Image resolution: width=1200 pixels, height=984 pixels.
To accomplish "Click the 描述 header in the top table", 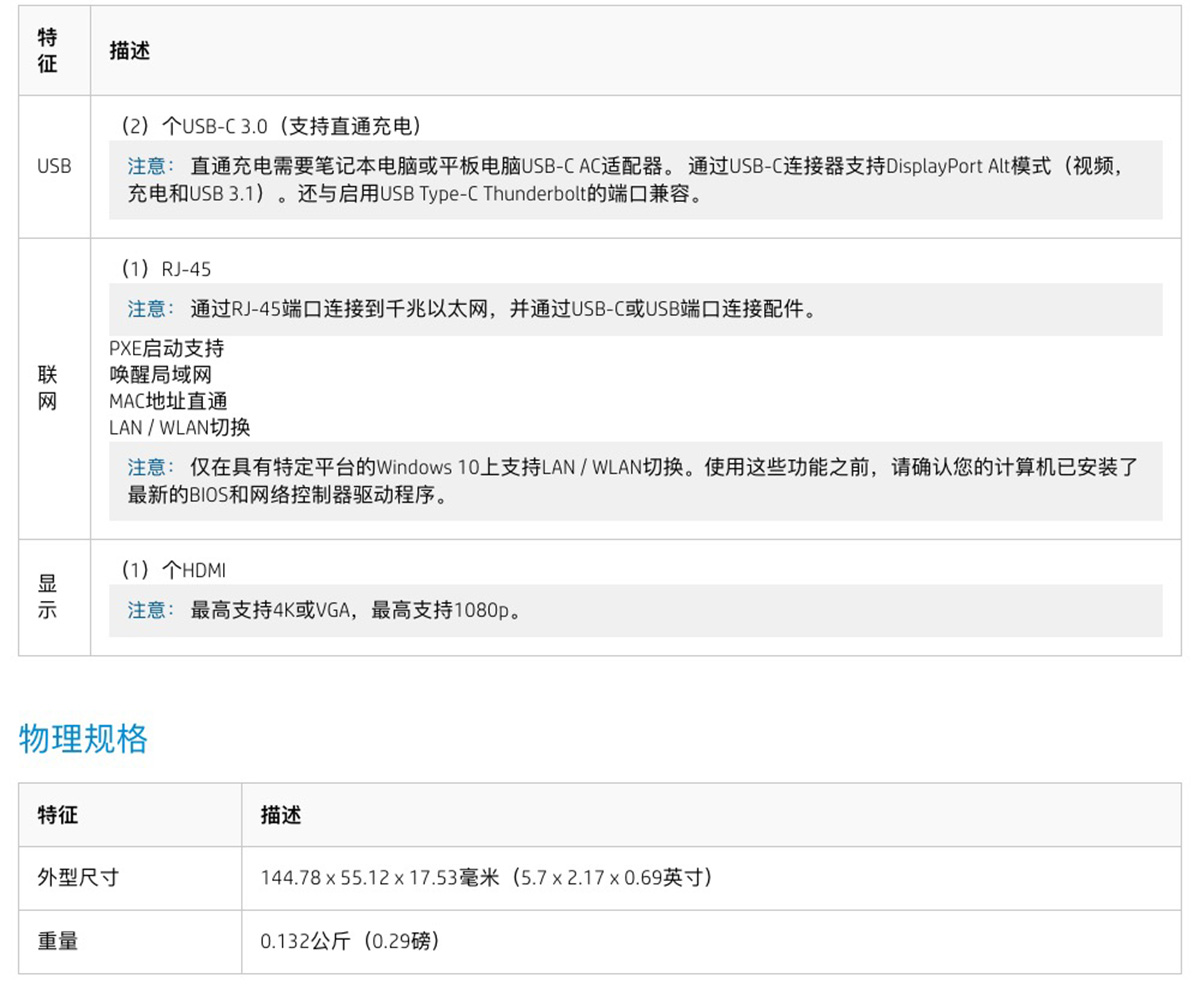I will coord(130,51).
